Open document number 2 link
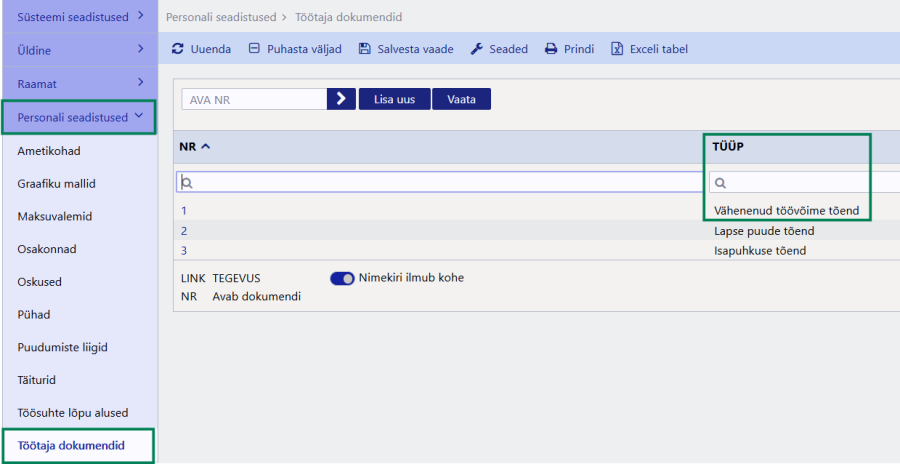Screen dimensions: 900x464 pos(184,231)
